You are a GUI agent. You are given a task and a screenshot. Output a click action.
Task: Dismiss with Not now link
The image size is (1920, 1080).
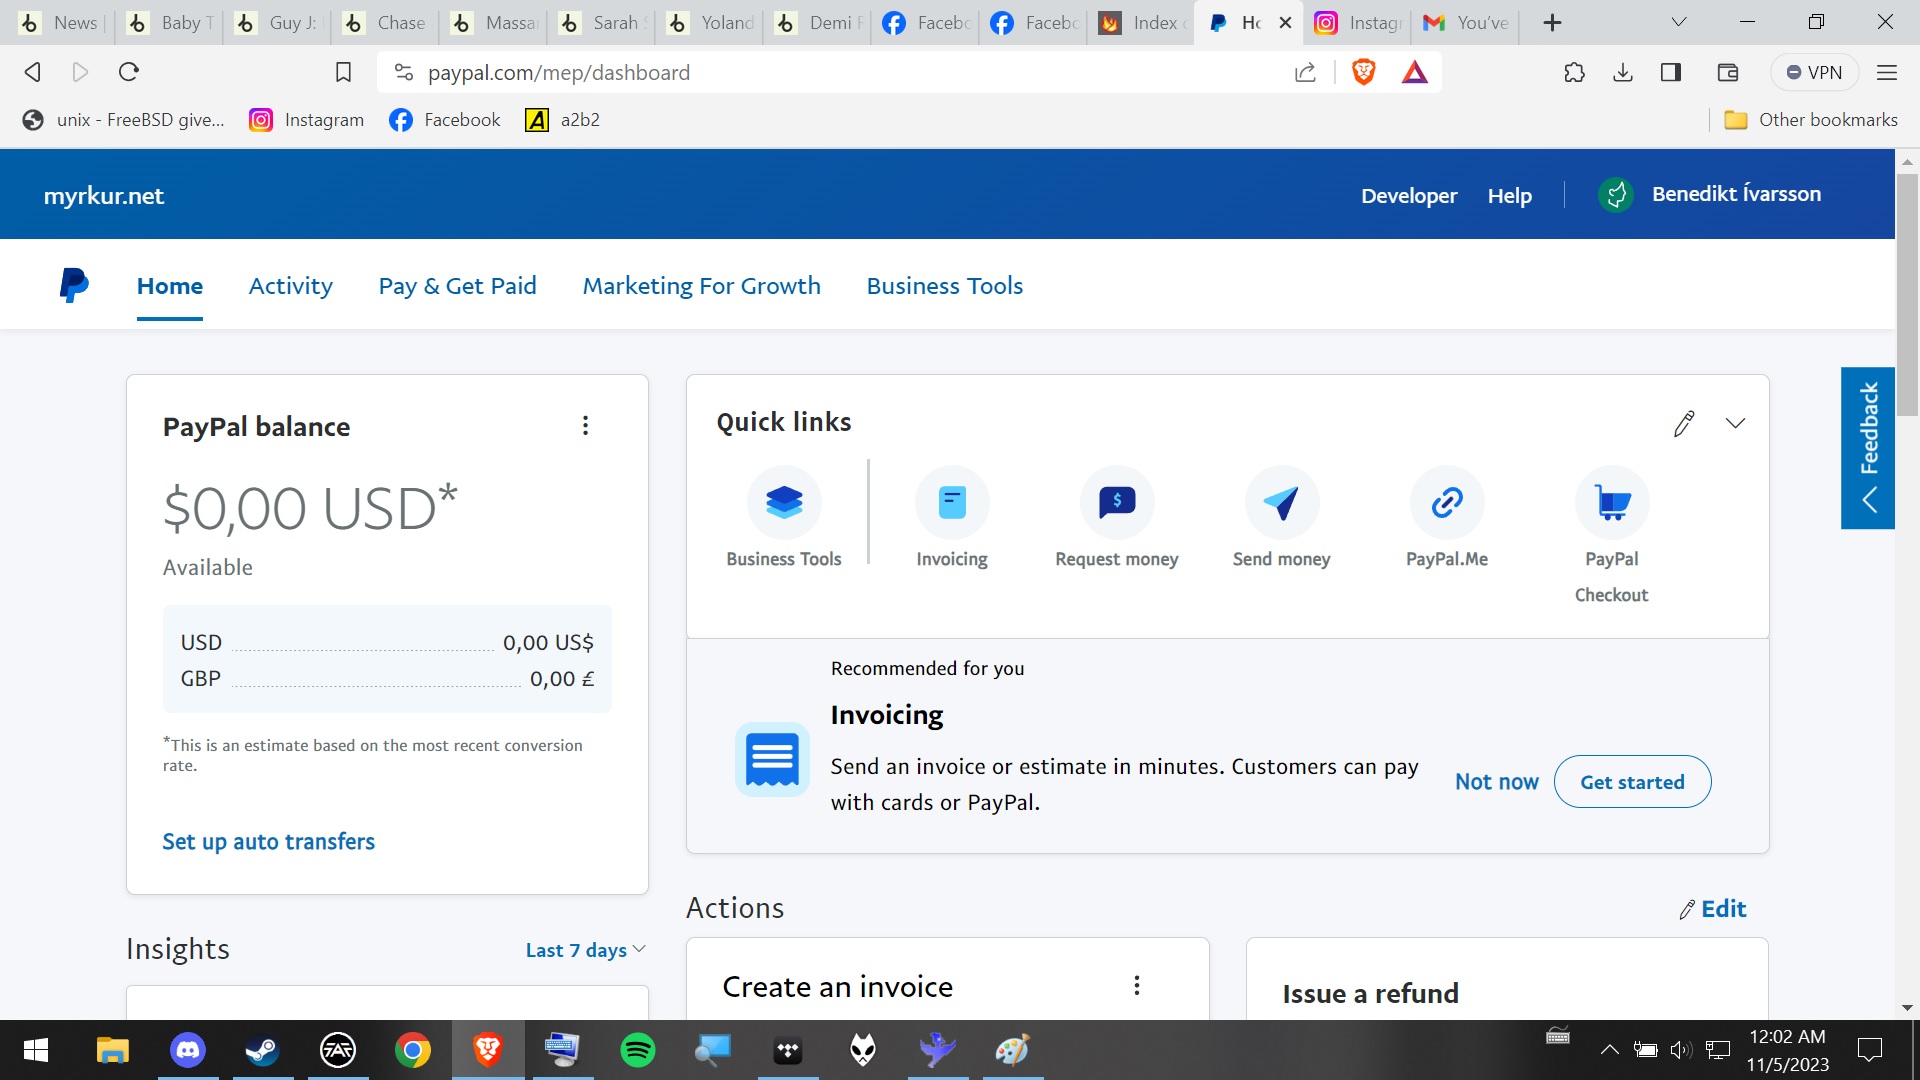pos(1497,782)
